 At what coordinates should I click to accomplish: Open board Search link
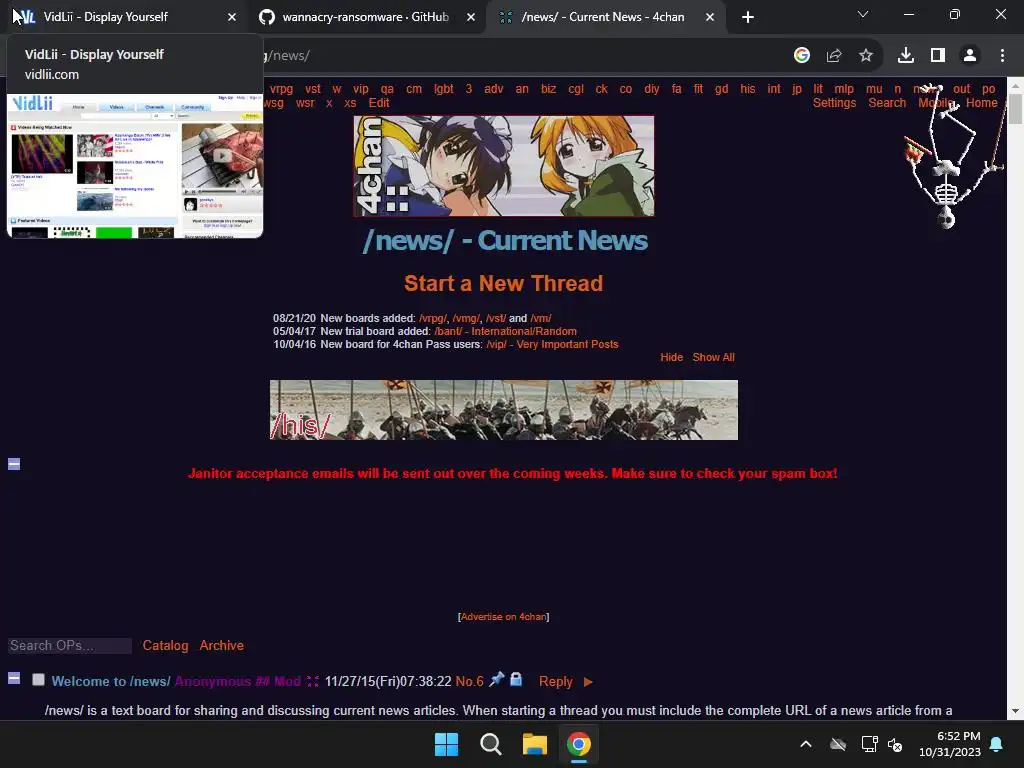tap(887, 103)
